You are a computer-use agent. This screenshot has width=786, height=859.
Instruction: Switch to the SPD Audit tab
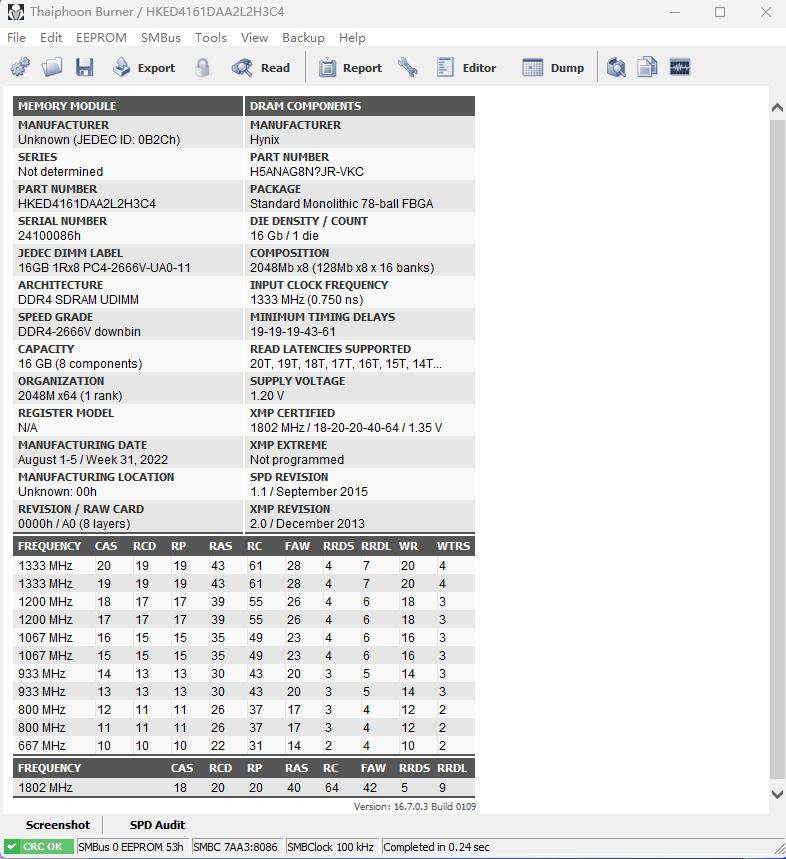[x=157, y=824]
